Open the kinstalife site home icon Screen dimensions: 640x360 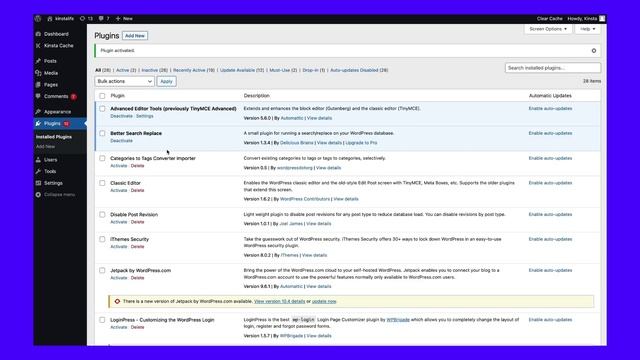(50, 18)
